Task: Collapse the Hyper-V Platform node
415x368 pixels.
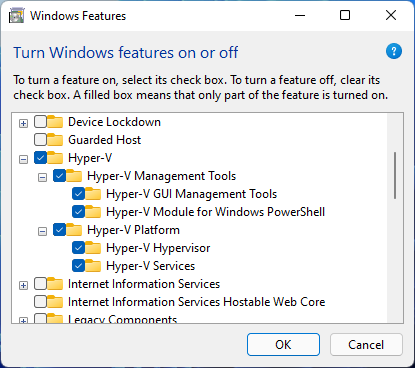Action: coord(42,232)
